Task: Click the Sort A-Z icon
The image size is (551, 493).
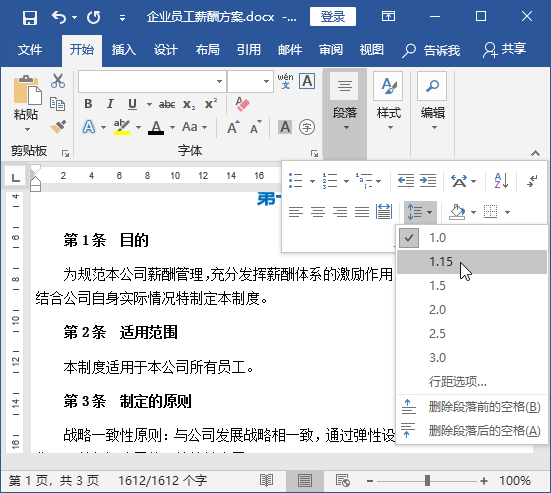Action: pyautogui.click(x=501, y=181)
